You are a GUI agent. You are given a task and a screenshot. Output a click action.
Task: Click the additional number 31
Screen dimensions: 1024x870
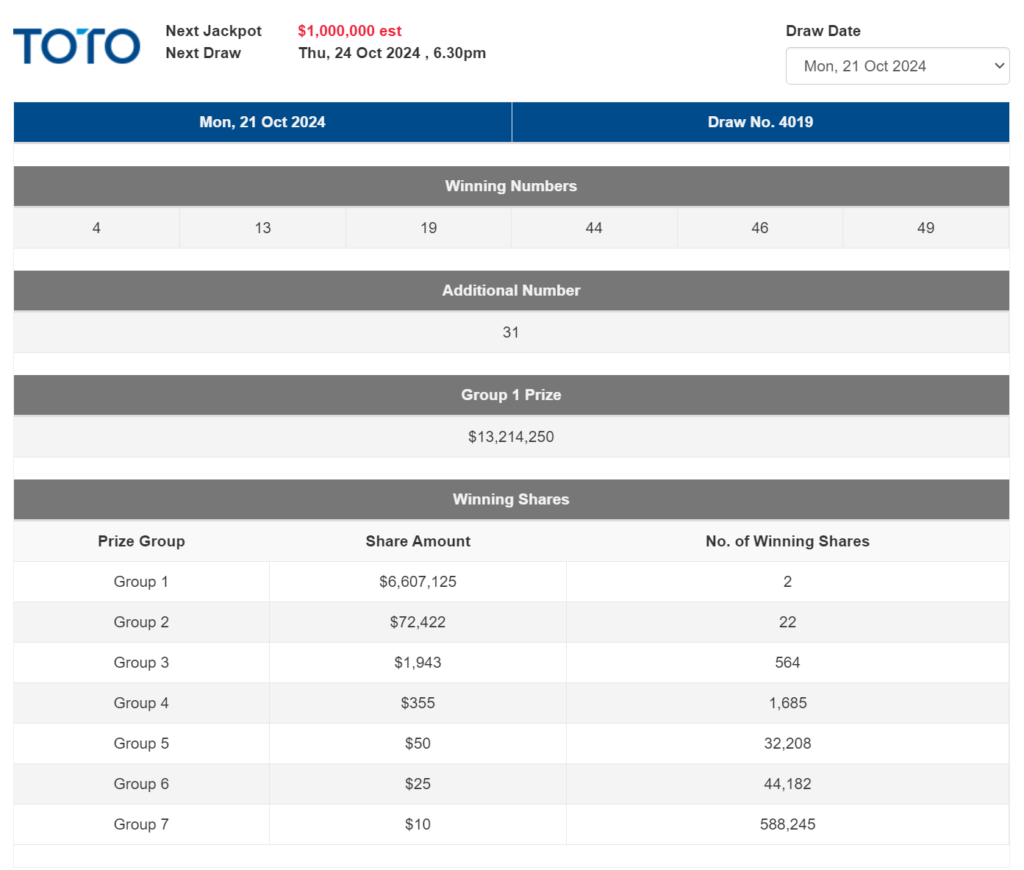tap(511, 332)
